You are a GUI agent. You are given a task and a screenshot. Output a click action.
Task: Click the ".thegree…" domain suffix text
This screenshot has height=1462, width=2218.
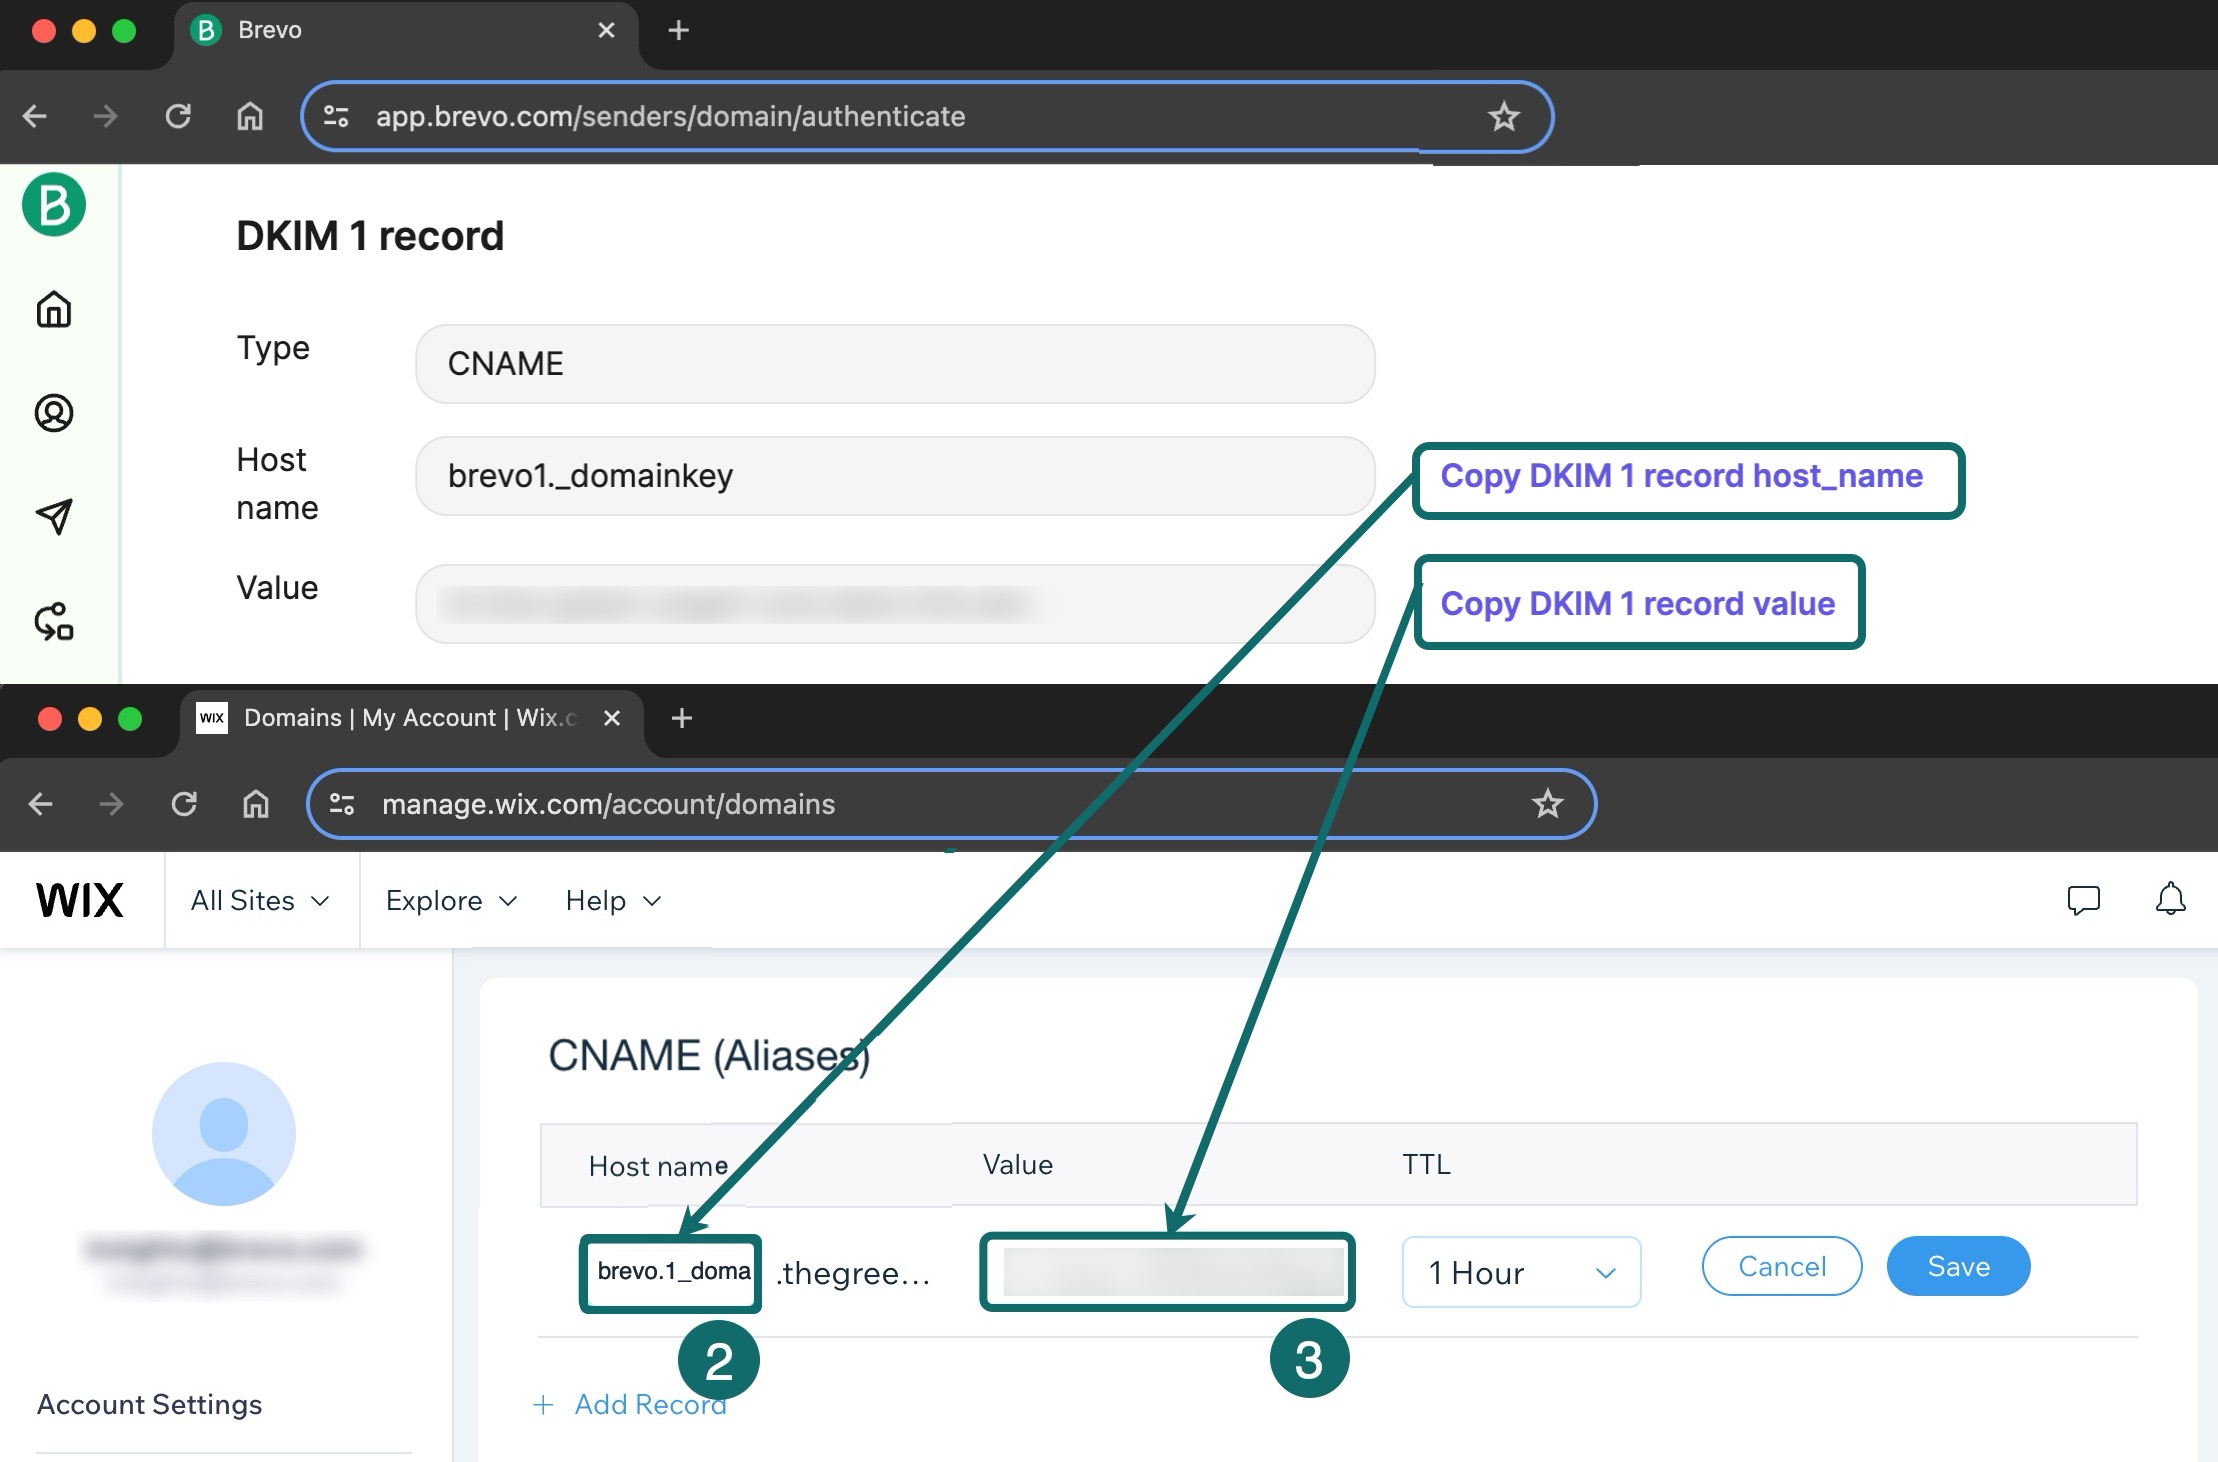pos(853,1273)
